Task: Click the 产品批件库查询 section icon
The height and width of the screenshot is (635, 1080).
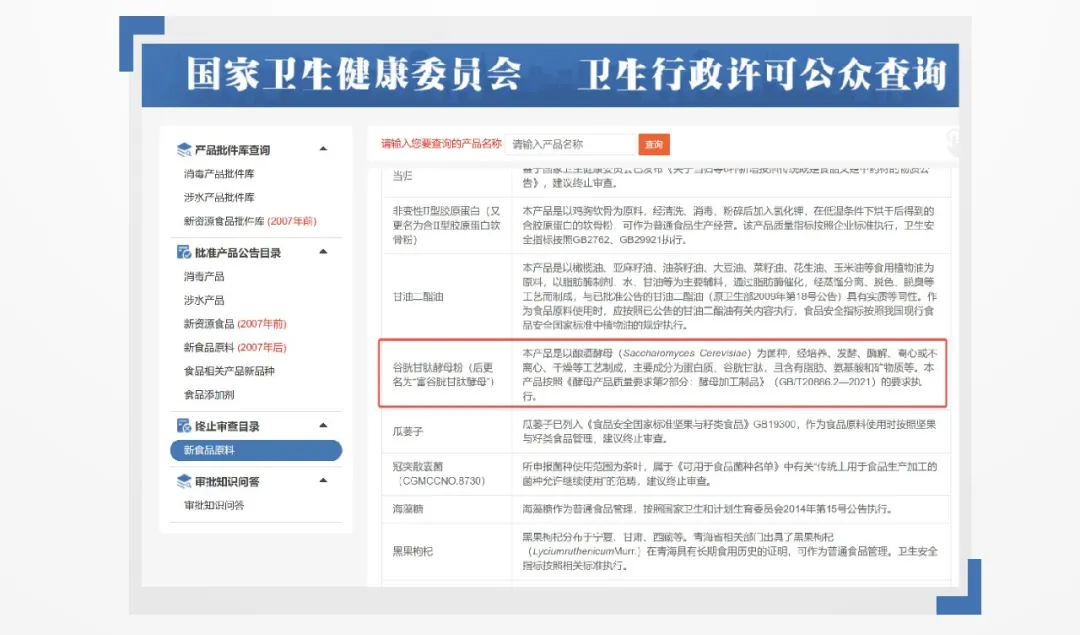Action: pyautogui.click(x=184, y=150)
